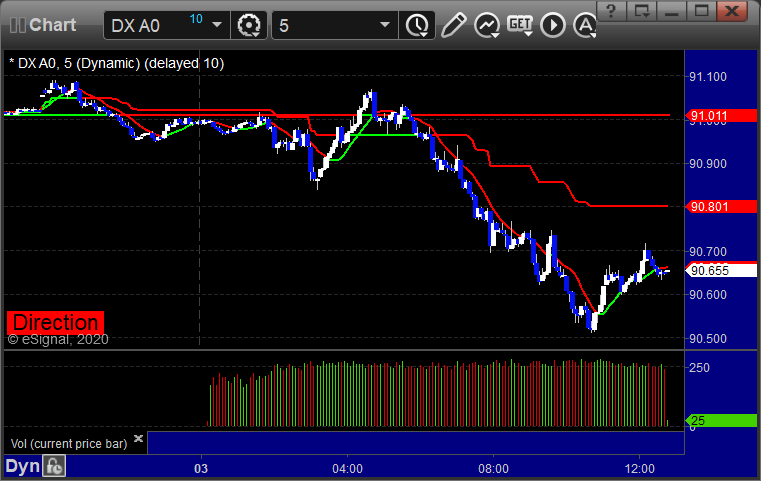Click the pop-out window icon in title bar
Screen dimensions: 761x481
coord(642,11)
